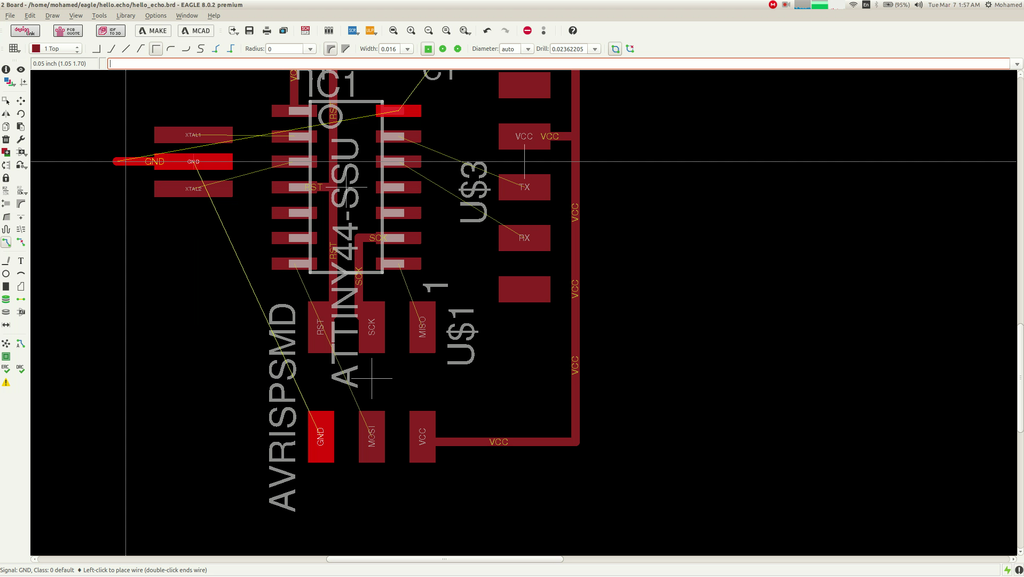1024x577 pixels.
Task: Expand the Drill size dropdown
Action: [x=595, y=49]
